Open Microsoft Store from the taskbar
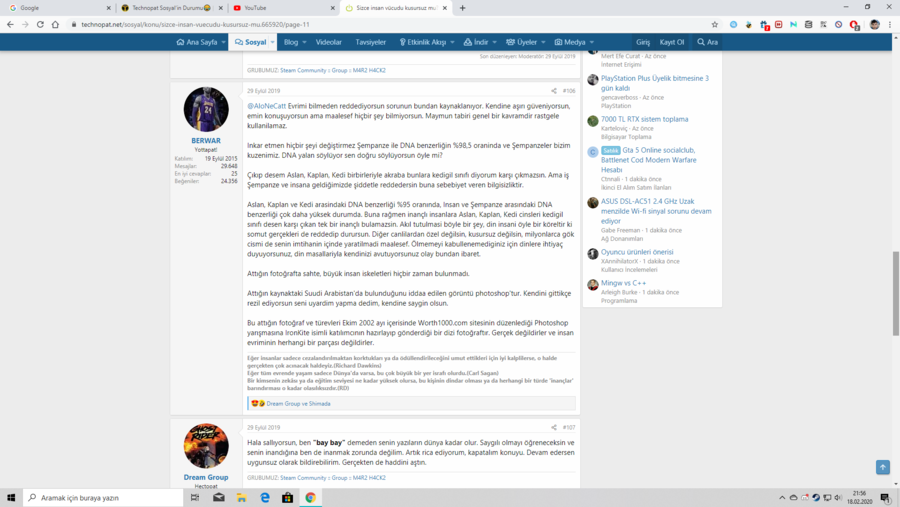The image size is (900, 507). tap(288, 497)
